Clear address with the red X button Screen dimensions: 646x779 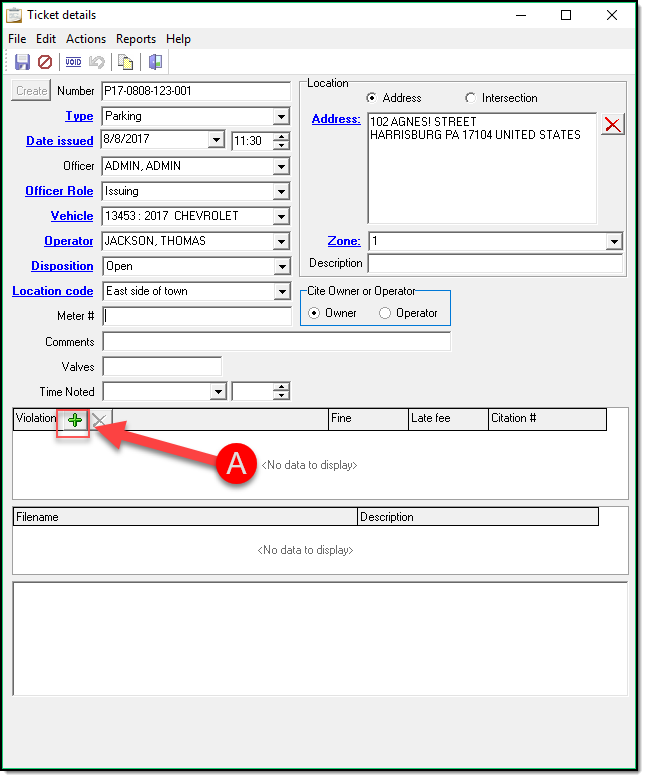click(x=612, y=124)
